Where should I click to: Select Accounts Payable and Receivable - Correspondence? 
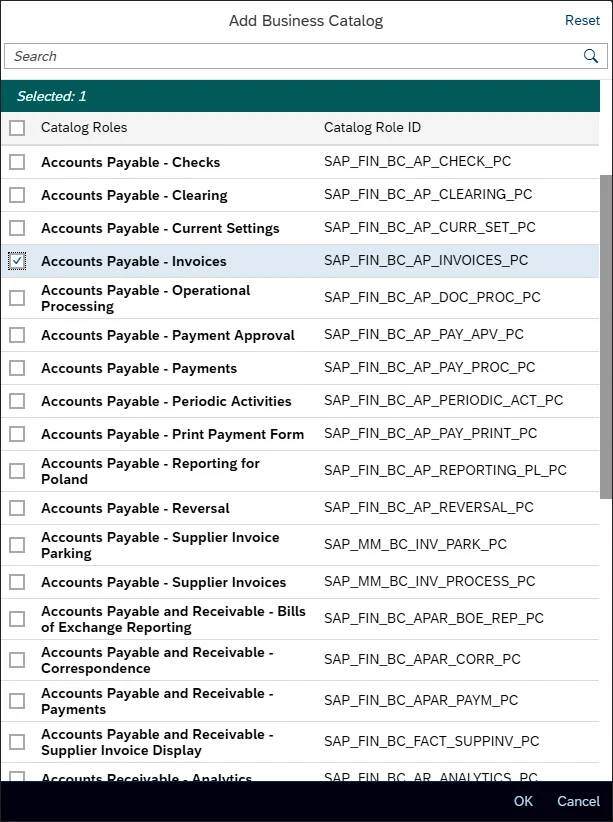(17, 659)
